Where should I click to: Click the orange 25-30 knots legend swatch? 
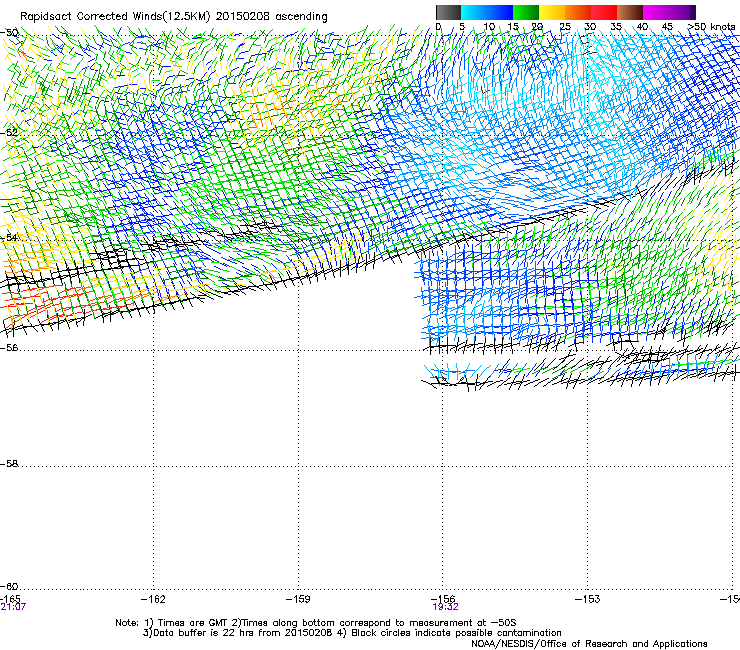pos(578,12)
